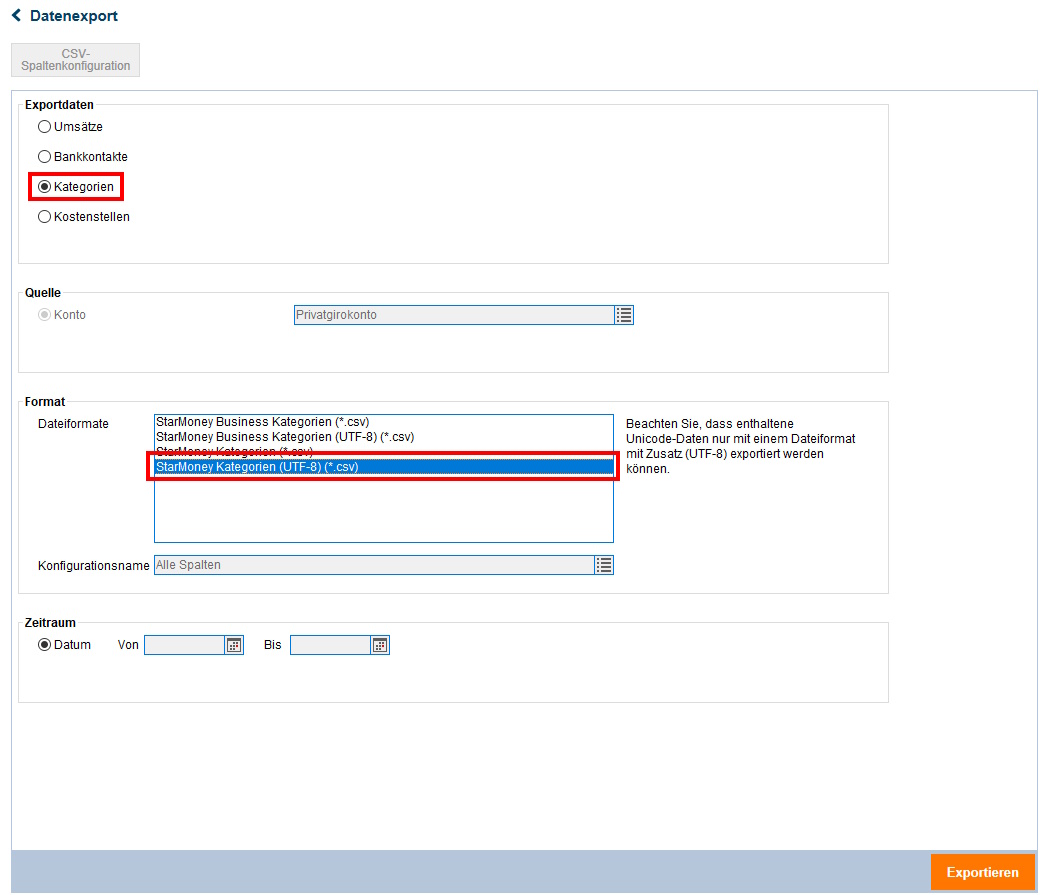
Task: Open the Konfigurationsname list icon
Action: pyautogui.click(x=604, y=565)
